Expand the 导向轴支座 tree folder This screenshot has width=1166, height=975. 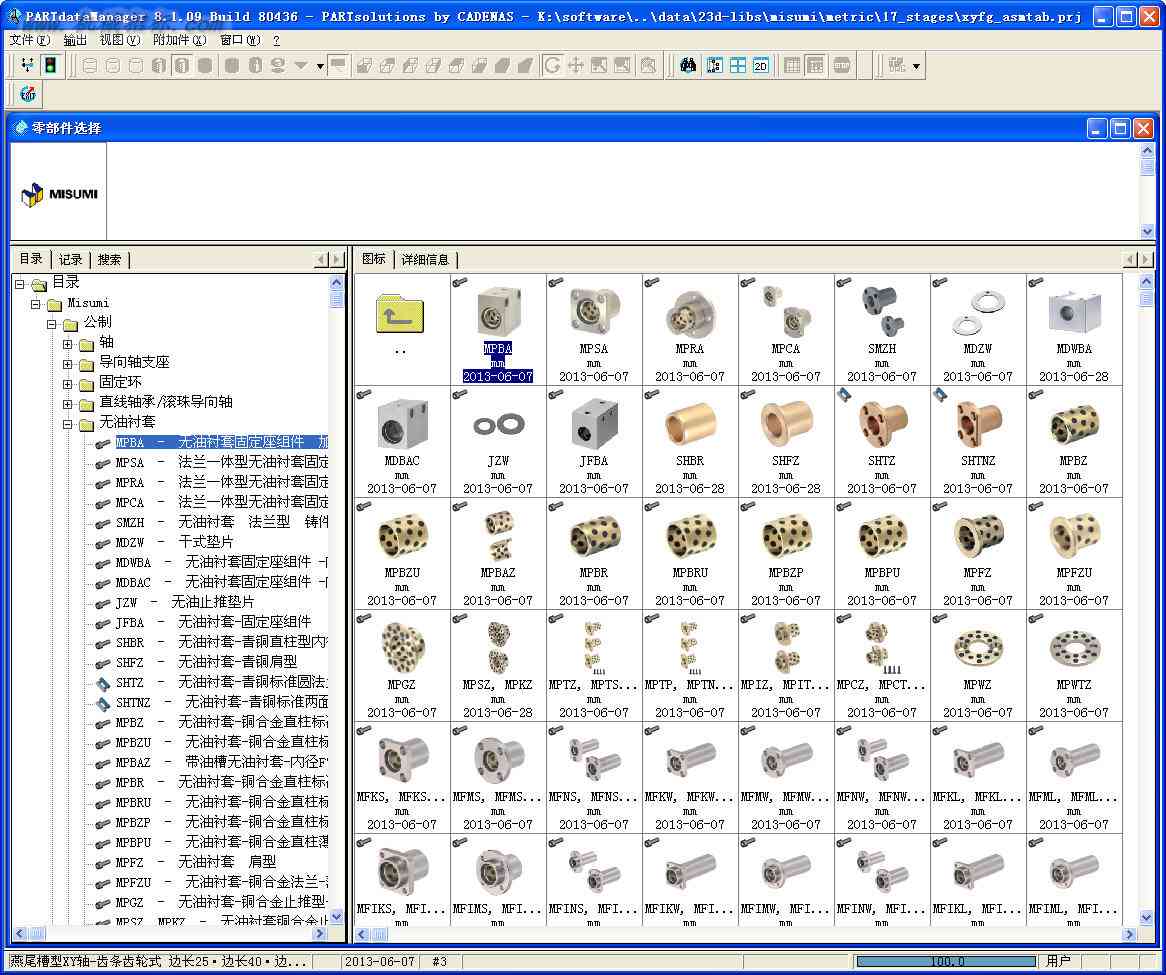tap(68, 364)
